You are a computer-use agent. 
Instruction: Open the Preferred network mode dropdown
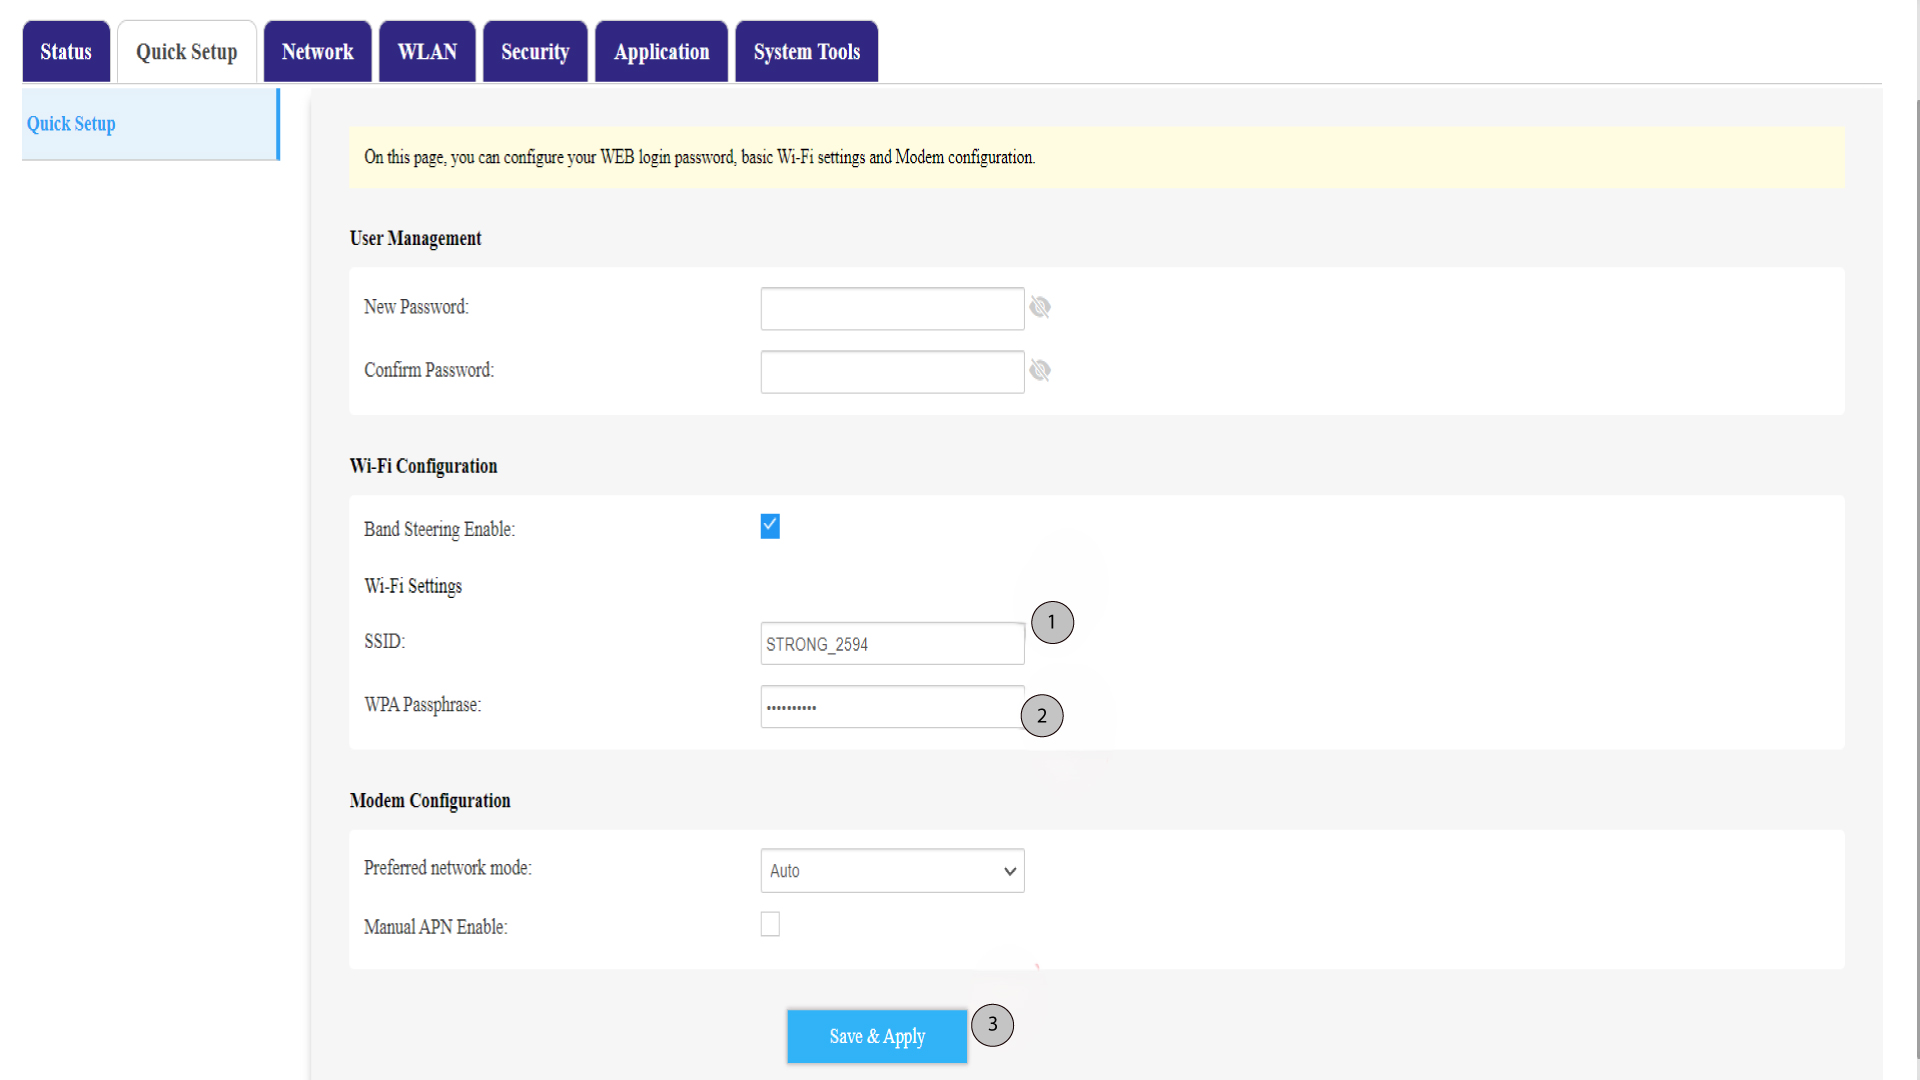pos(892,871)
